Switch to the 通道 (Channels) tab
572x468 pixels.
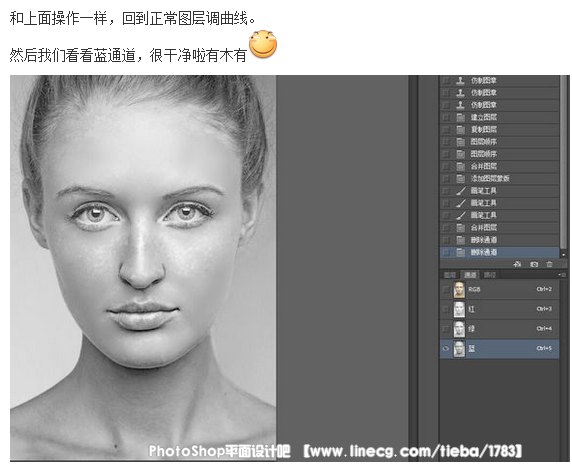tap(470, 275)
